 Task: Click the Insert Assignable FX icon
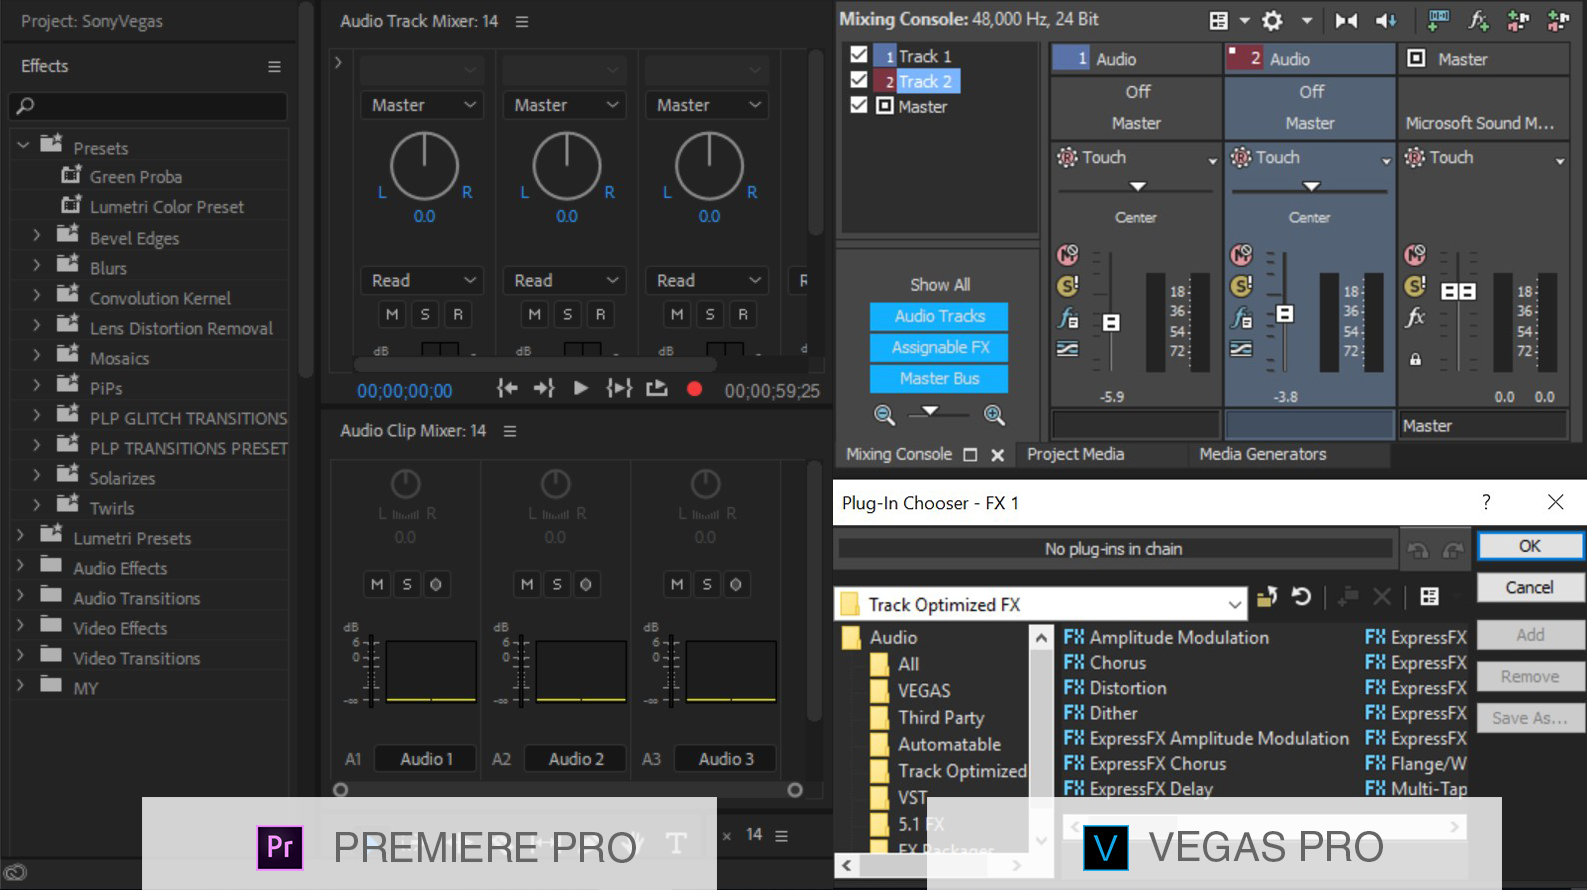click(1478, 20)
